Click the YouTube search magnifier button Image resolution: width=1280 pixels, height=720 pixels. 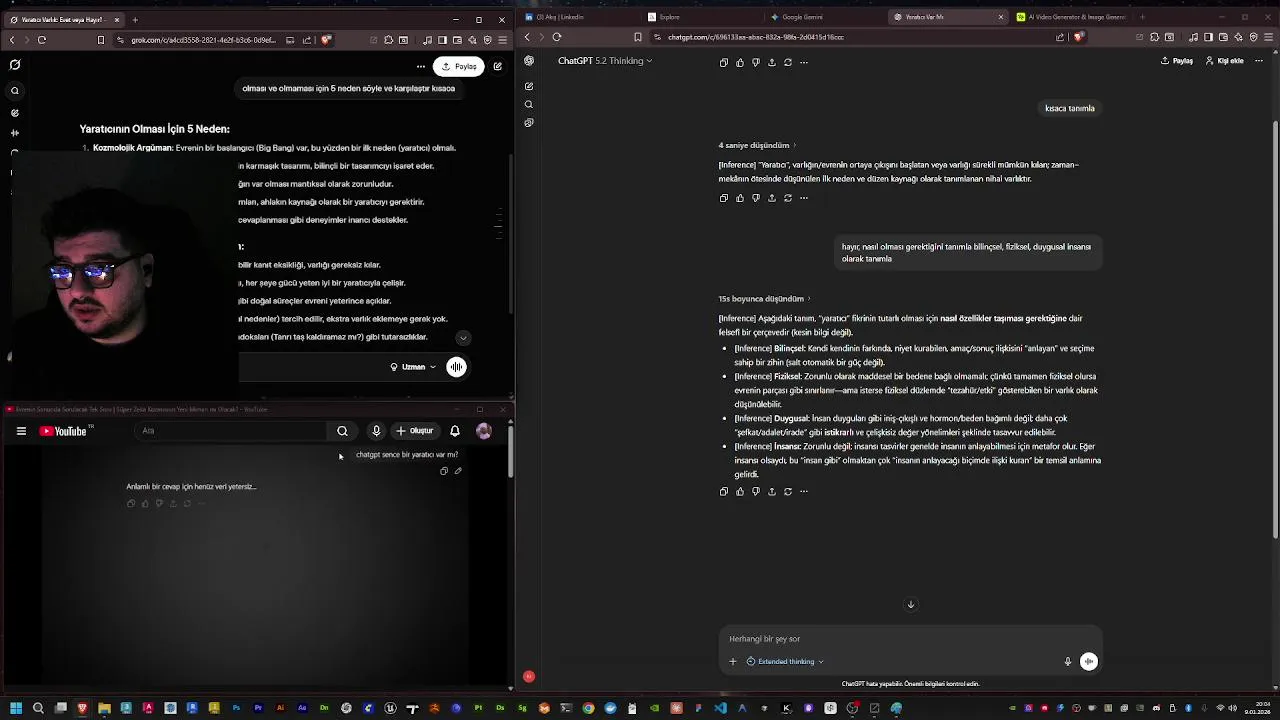(342, 431)
